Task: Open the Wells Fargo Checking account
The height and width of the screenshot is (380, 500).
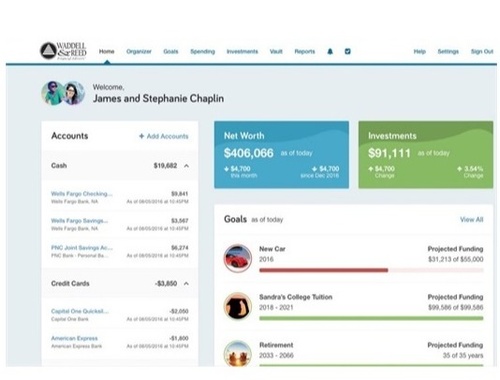Action: click(x=82, y=194)
